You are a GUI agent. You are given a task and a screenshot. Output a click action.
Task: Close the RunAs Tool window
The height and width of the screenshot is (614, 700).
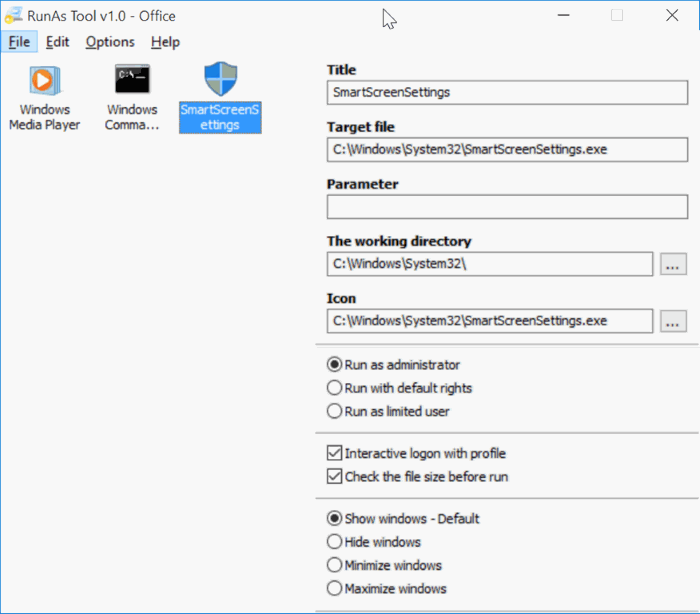[x=672, y=16]
